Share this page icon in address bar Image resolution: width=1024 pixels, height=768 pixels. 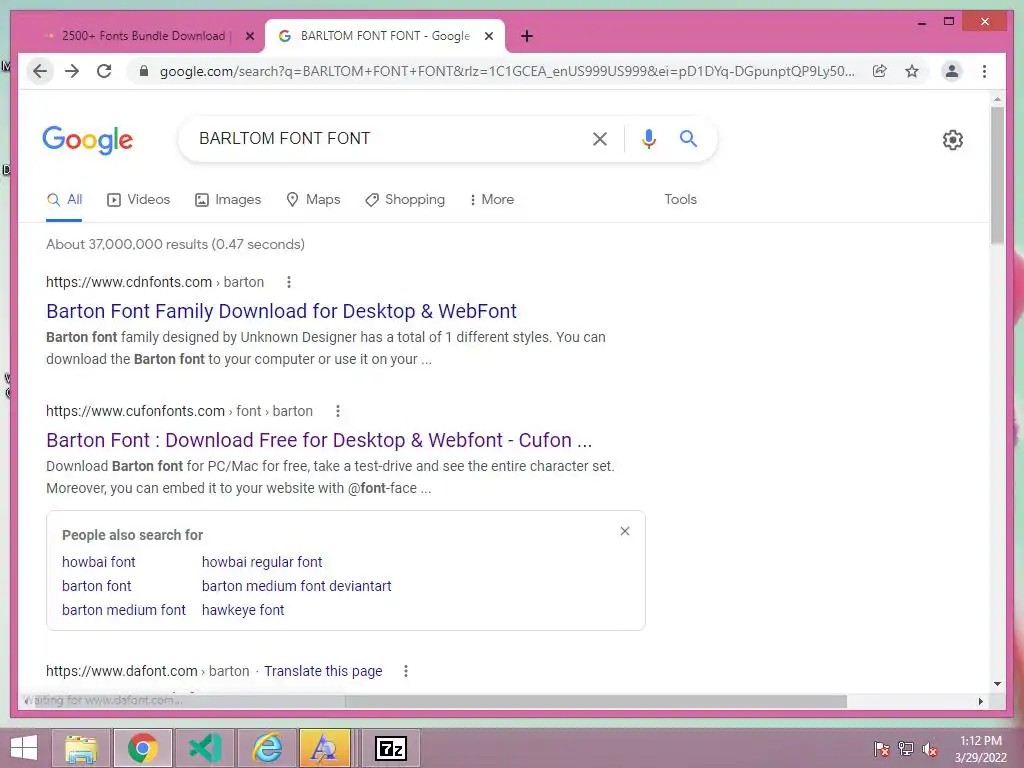coord(880,71)
